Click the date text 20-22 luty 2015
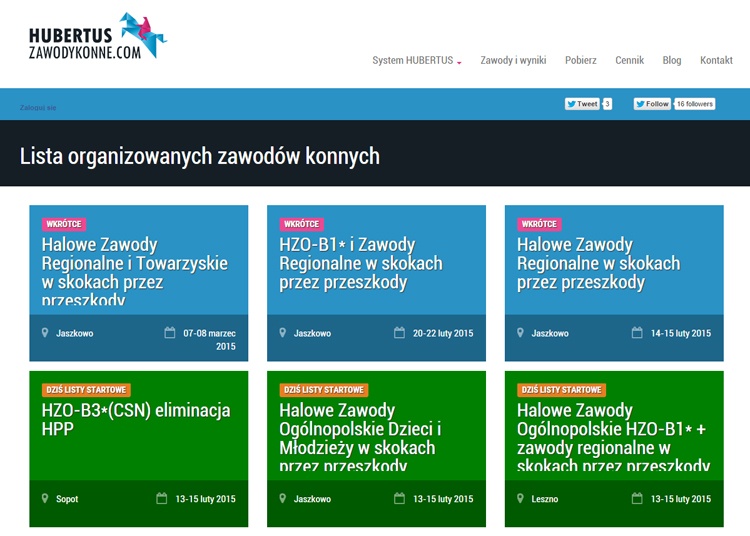The height and width of the screenshot is (536, 750). click(x=443, y=333)
